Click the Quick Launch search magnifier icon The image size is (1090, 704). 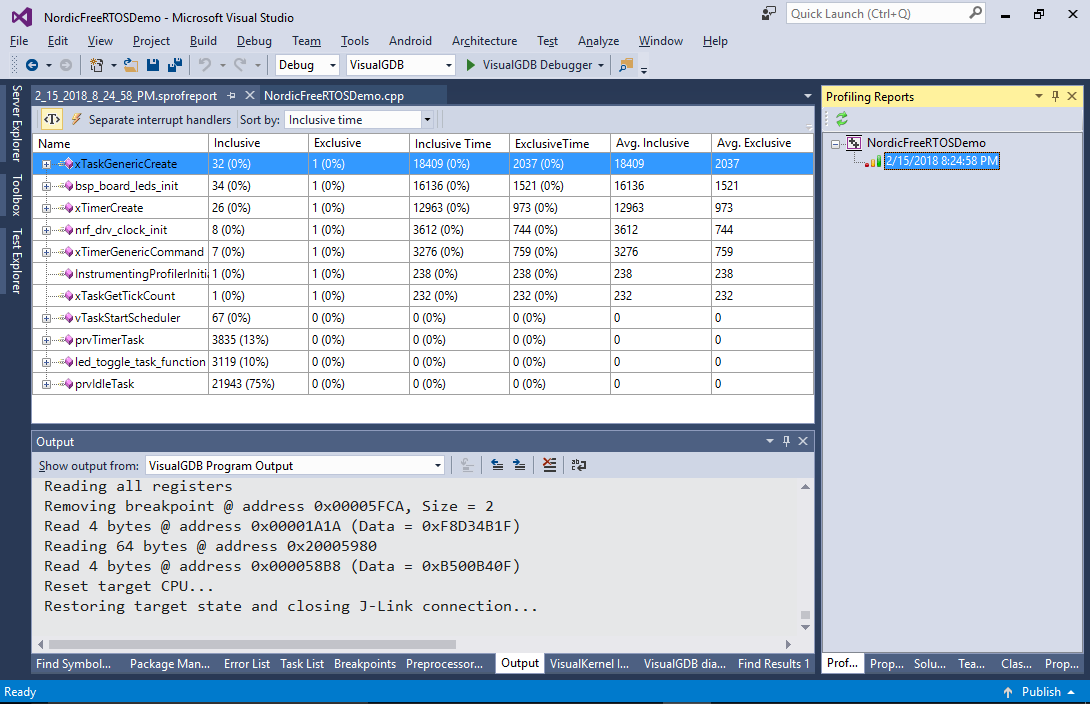(x=976, y=13)
